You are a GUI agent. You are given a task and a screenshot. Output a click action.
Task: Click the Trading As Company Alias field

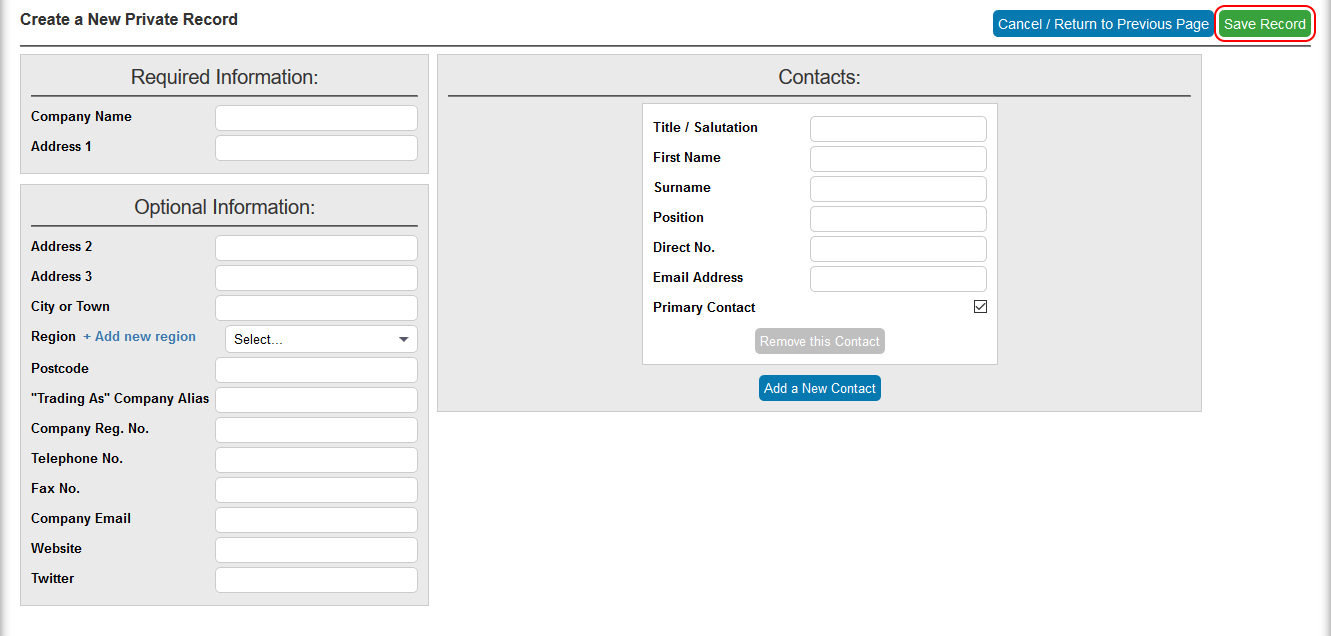pos(316,400)
